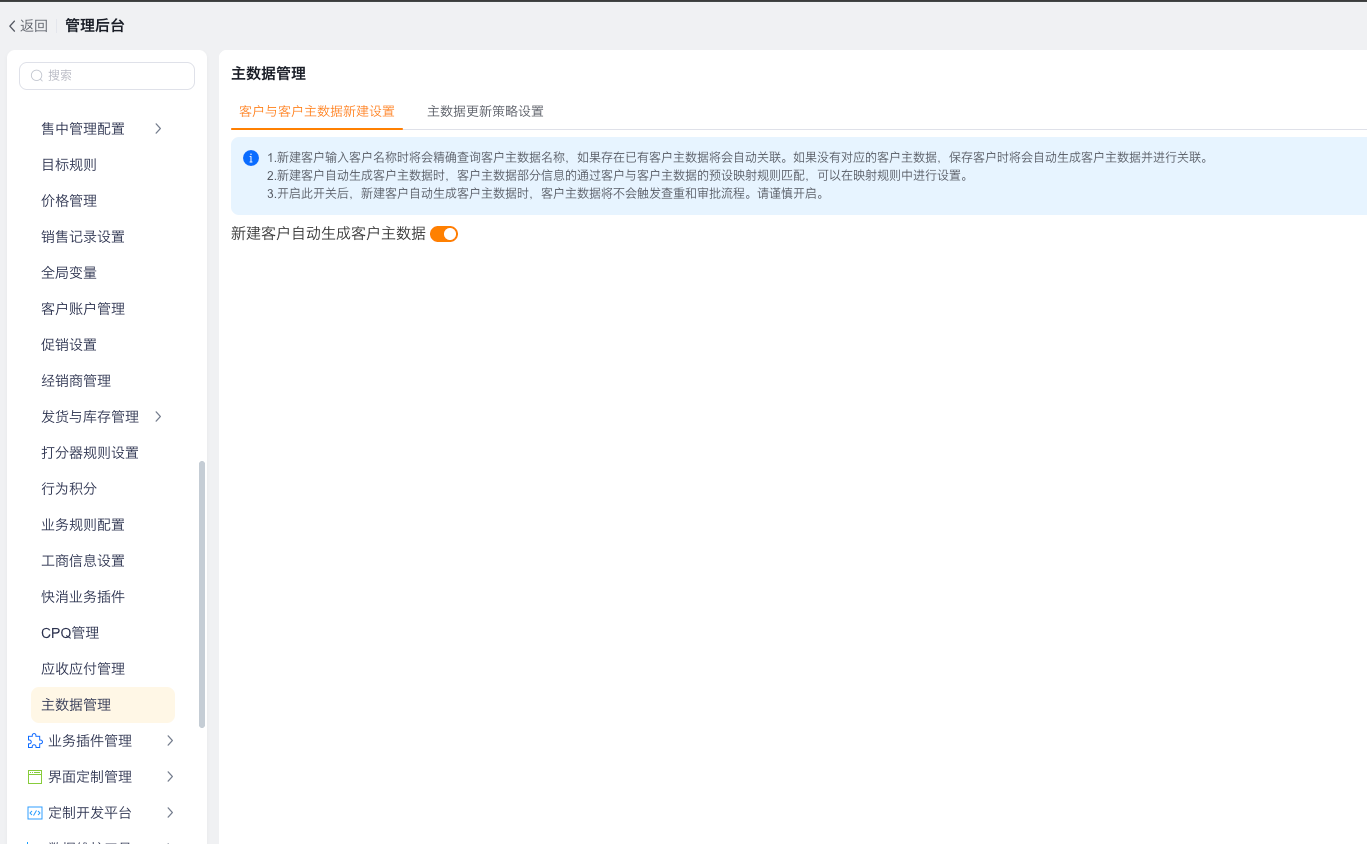Toggle 新建客户自动生成客户主数据 switch off
Screen dimensions: 1367x844
pos(444,234)
